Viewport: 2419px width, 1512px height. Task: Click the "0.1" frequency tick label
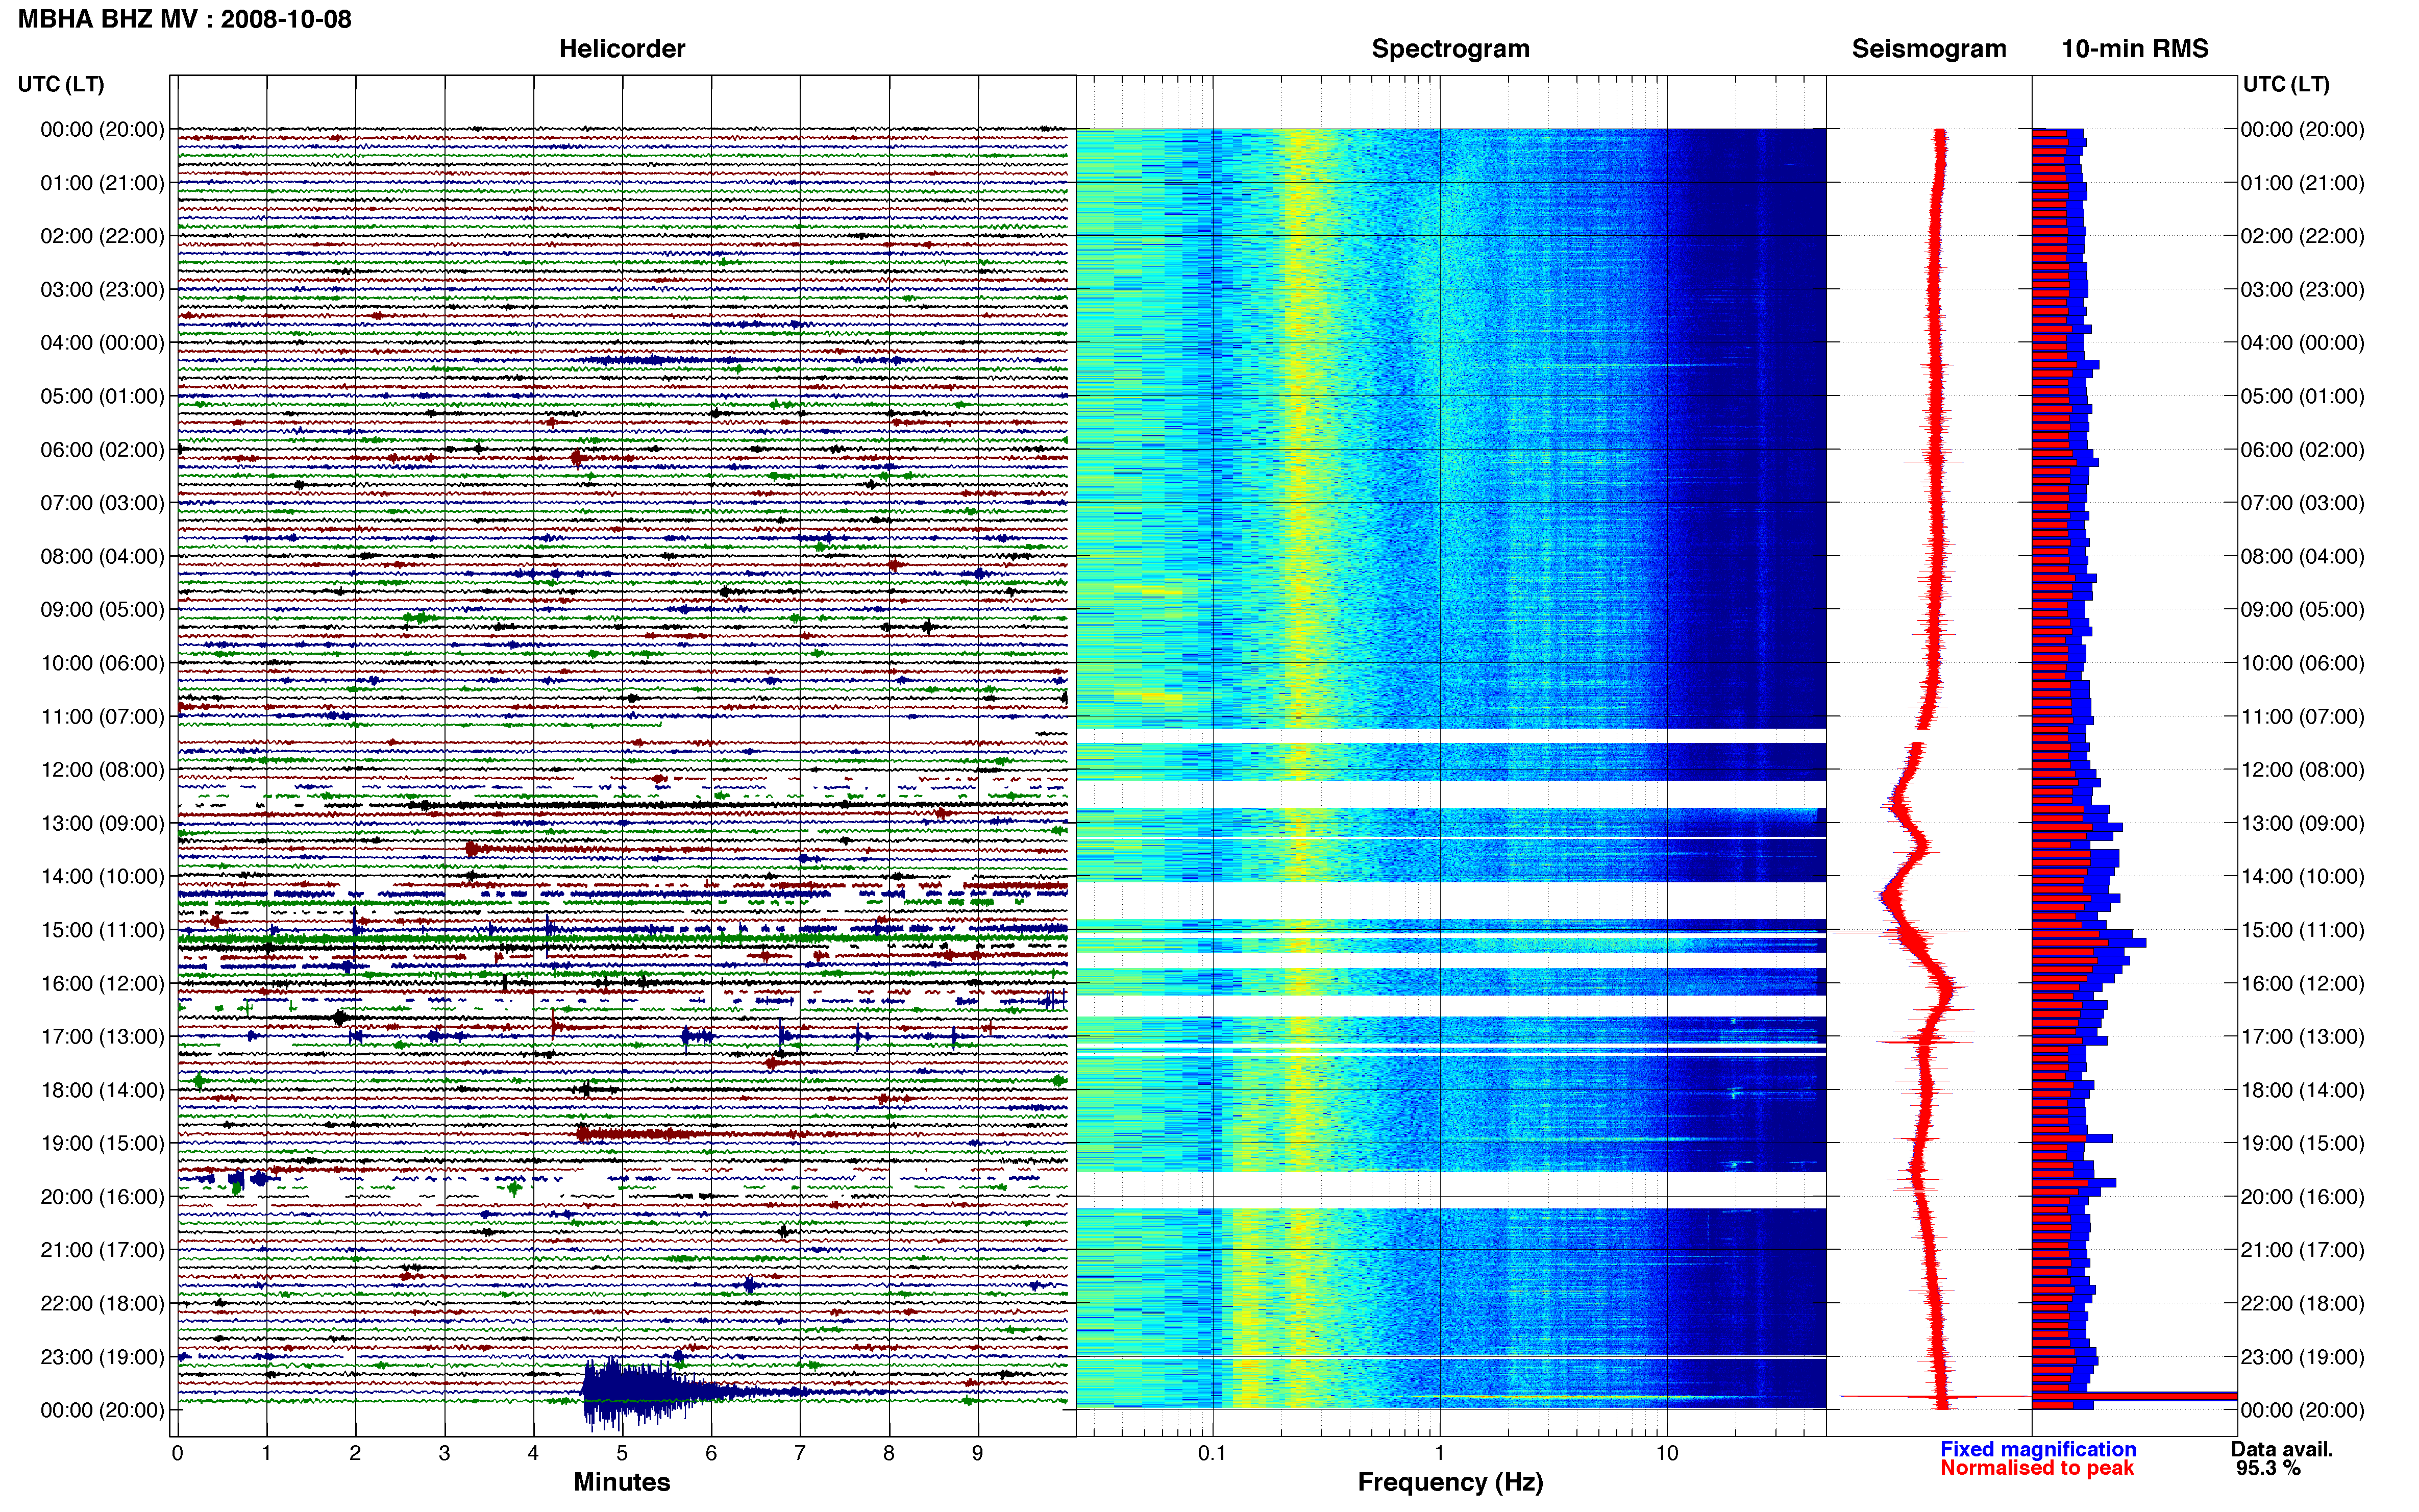pyautogui.click(x=1212, y=1453)
